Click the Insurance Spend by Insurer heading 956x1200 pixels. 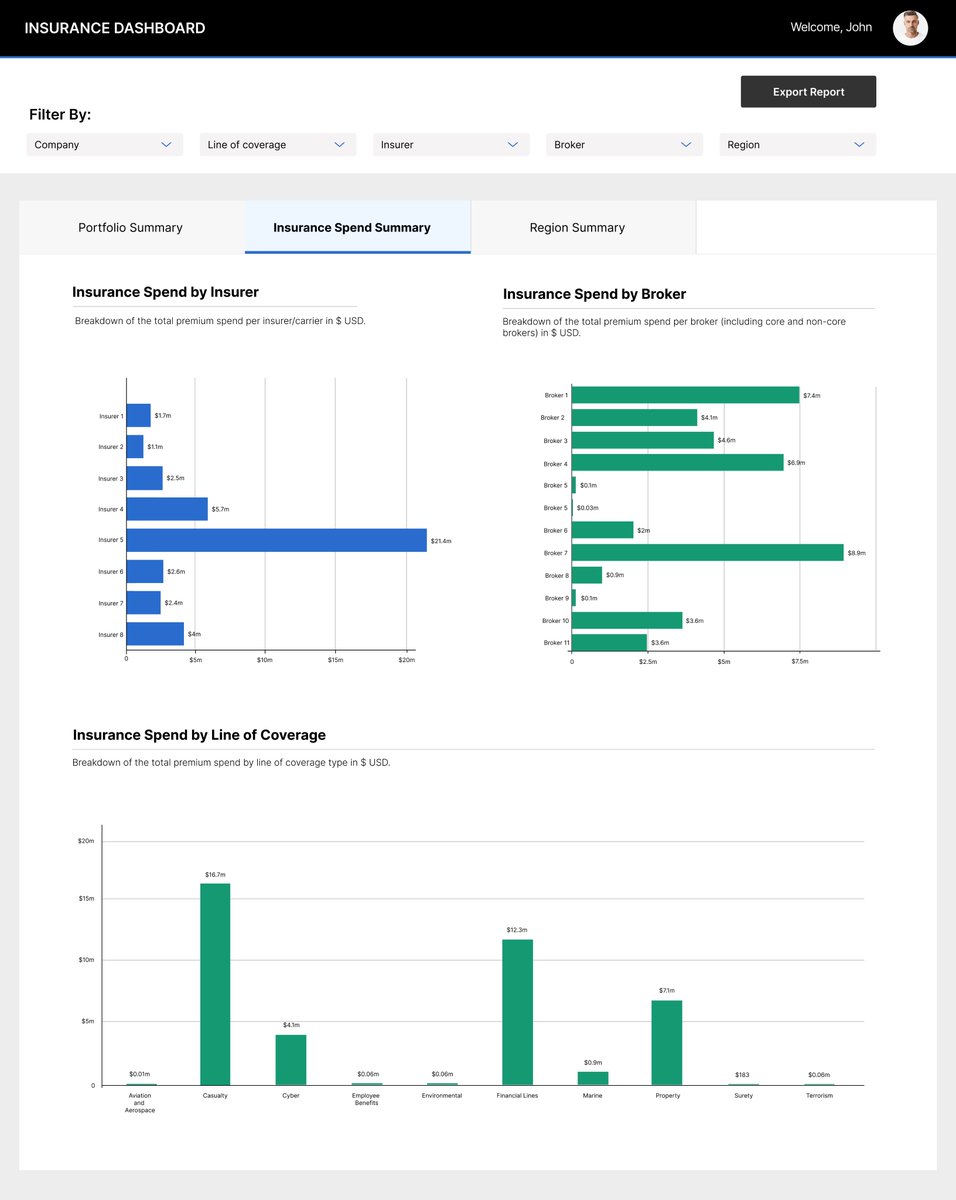[x=166, y=292]
